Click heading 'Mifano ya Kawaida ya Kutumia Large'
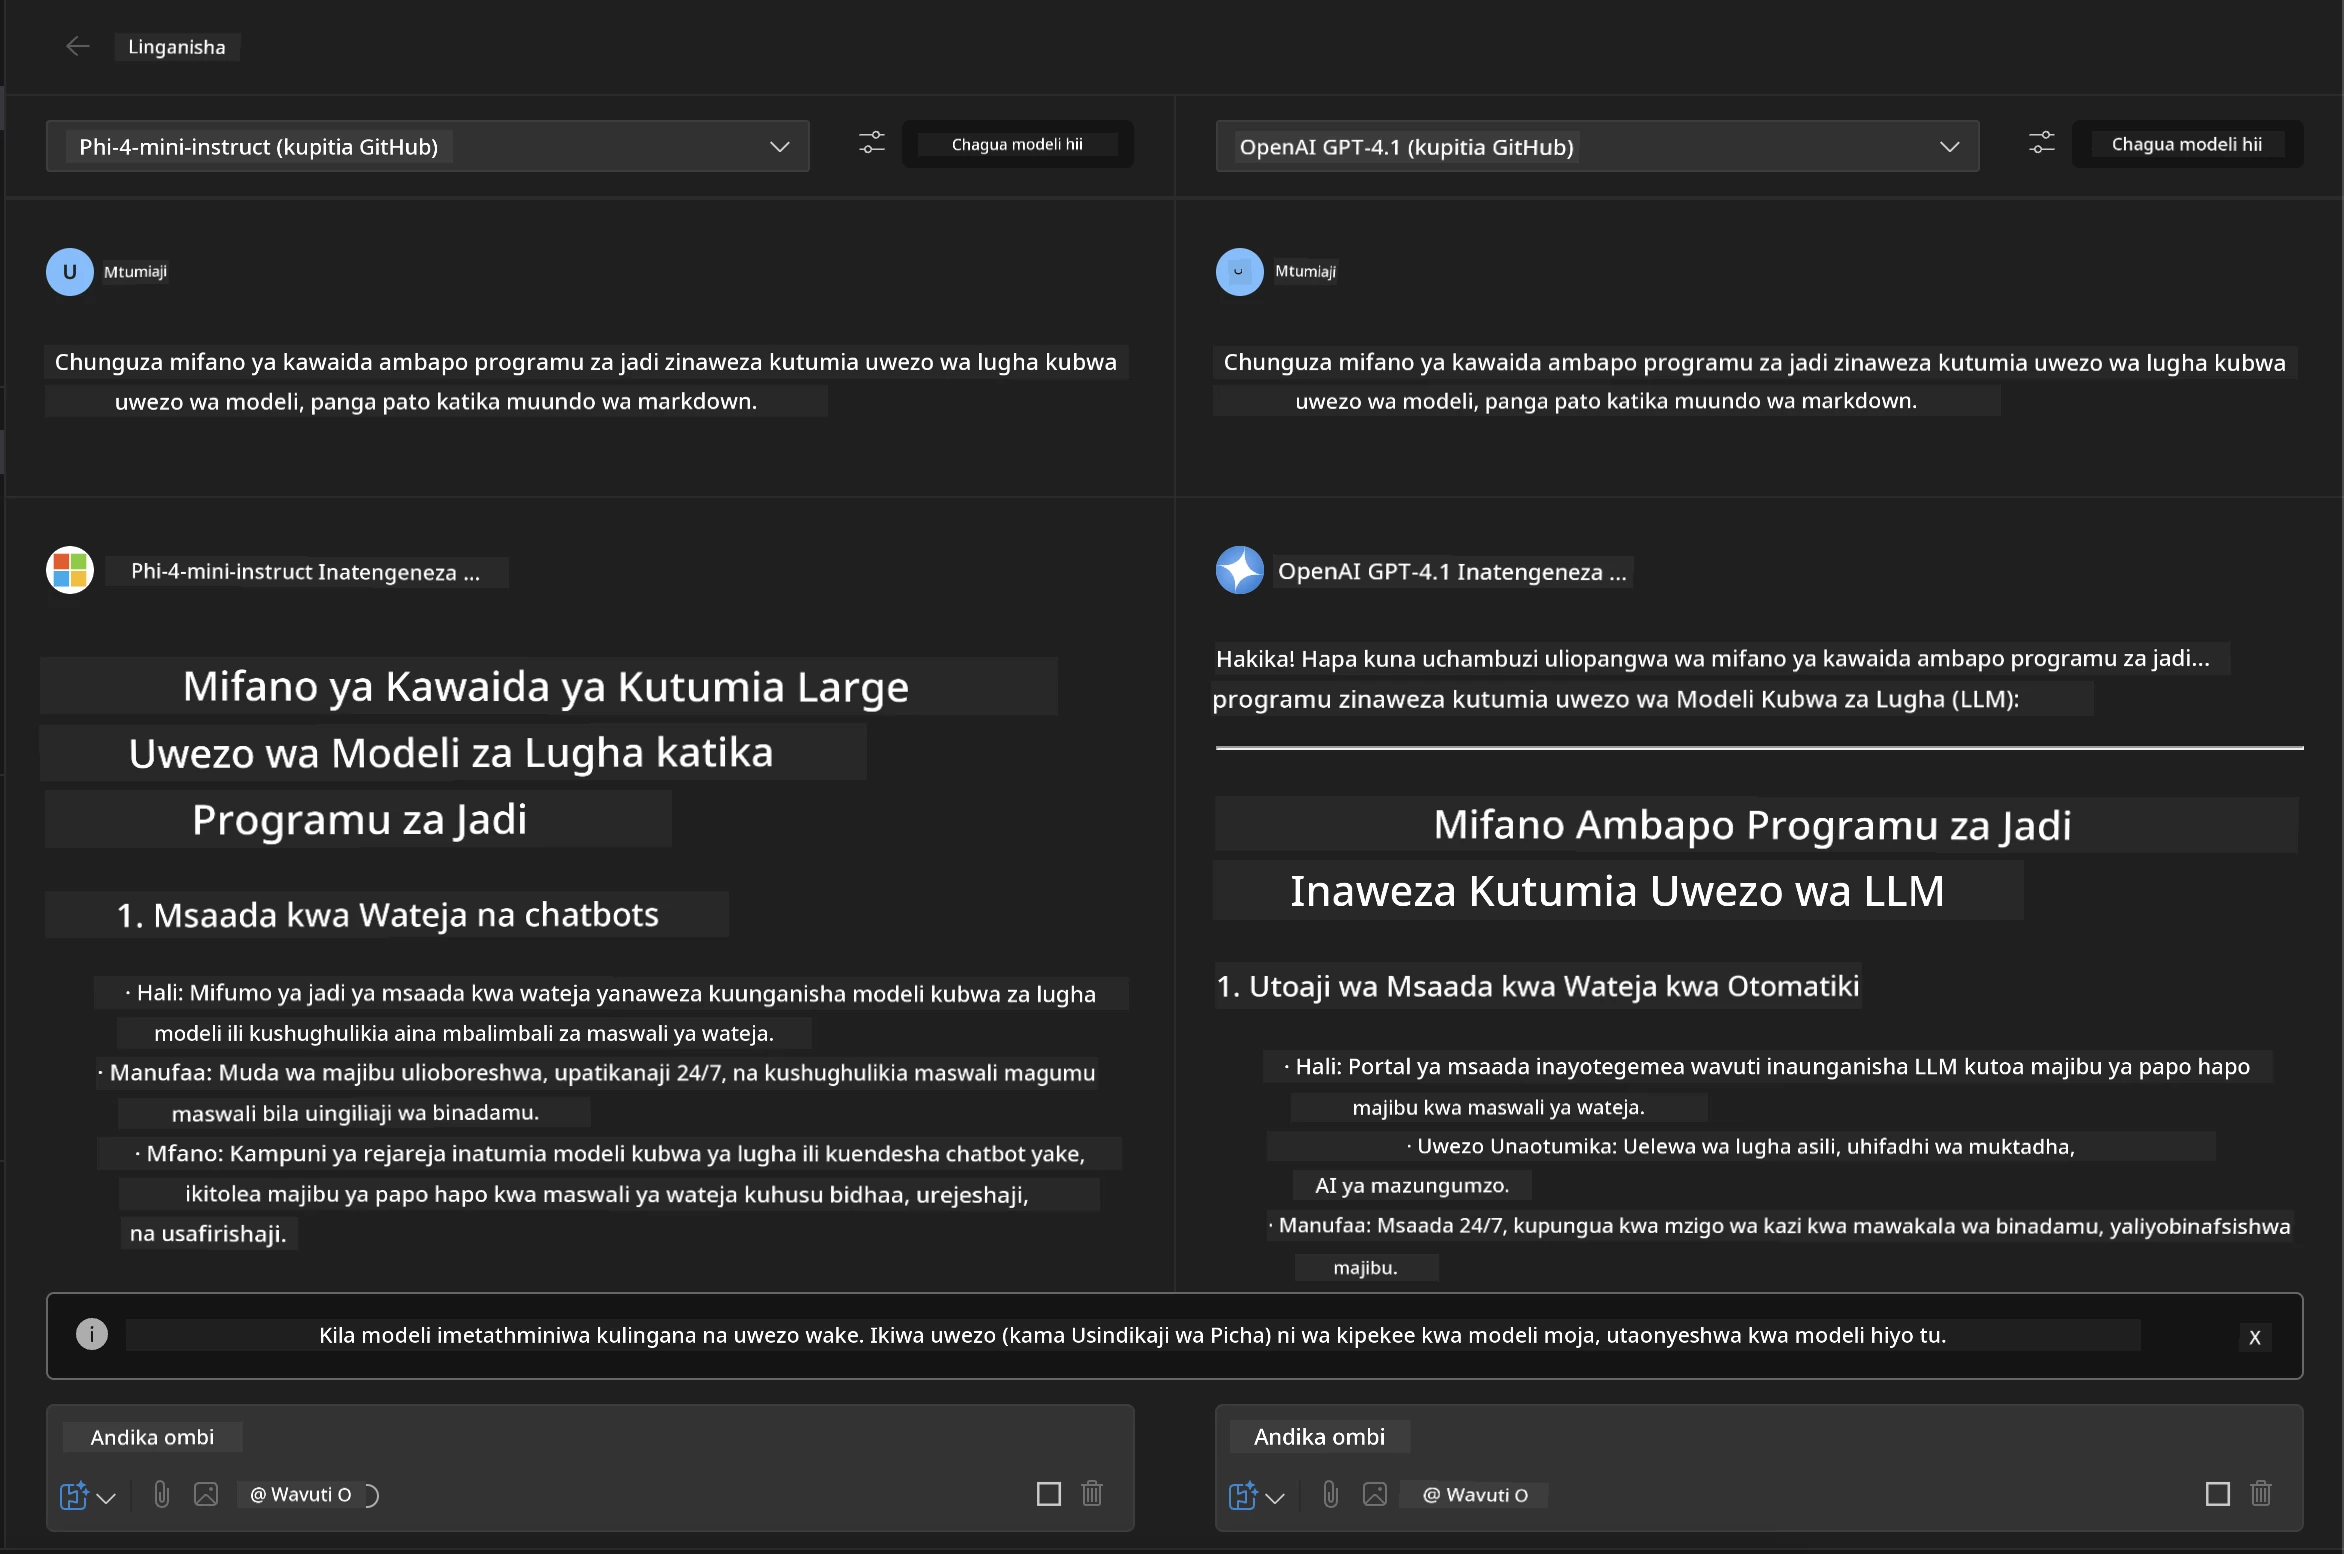 click(x=546, y=686)
